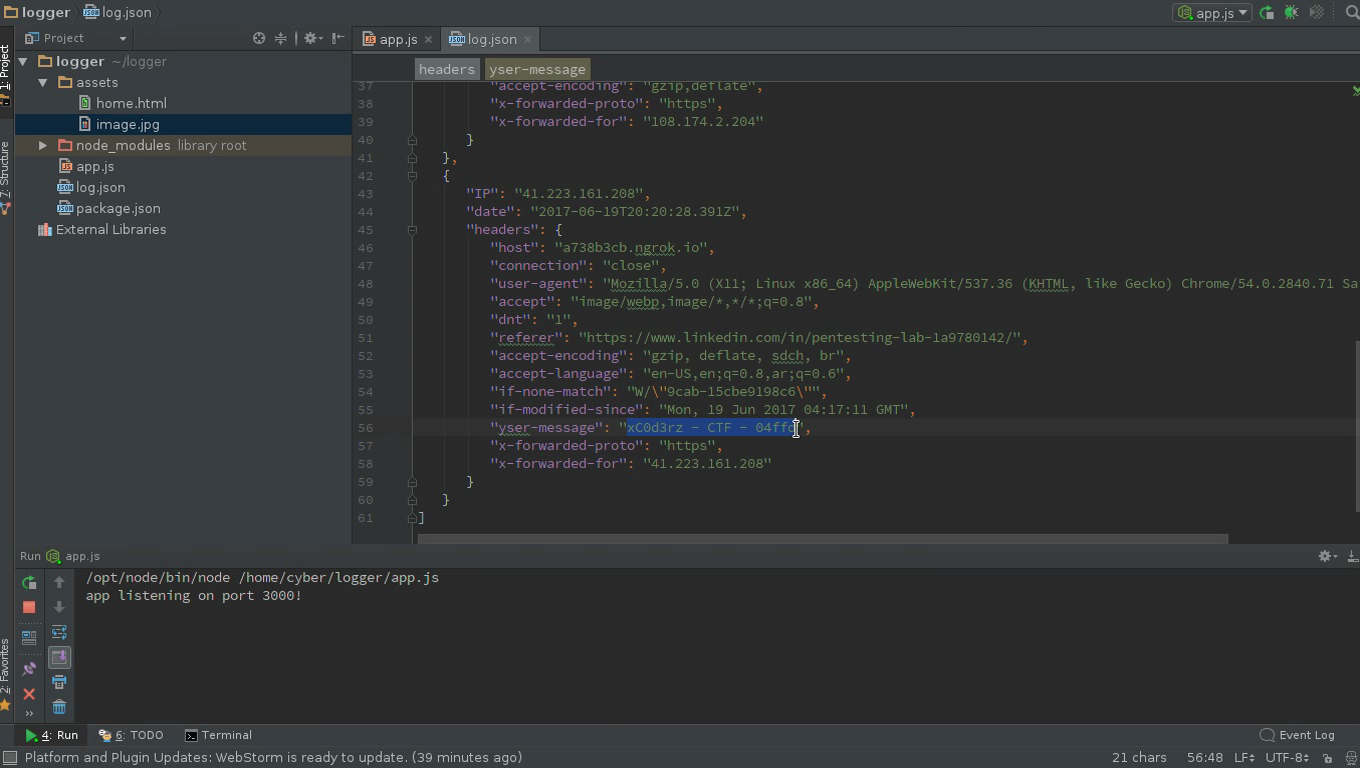Open app.js run configuration dropdown
Screen dimensions: 1360x768
(x=1212, y=13)
